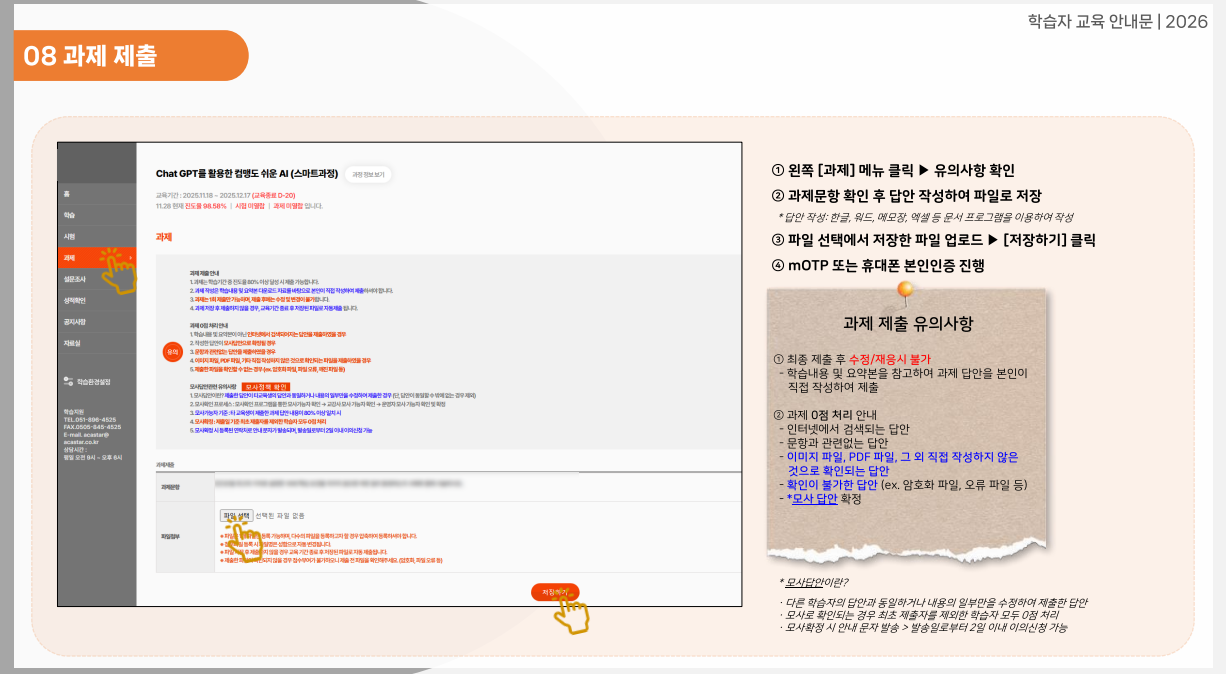Click the 파일 선택 file button
This screenshot has height=674, width=1226.
tap(236, 515)
